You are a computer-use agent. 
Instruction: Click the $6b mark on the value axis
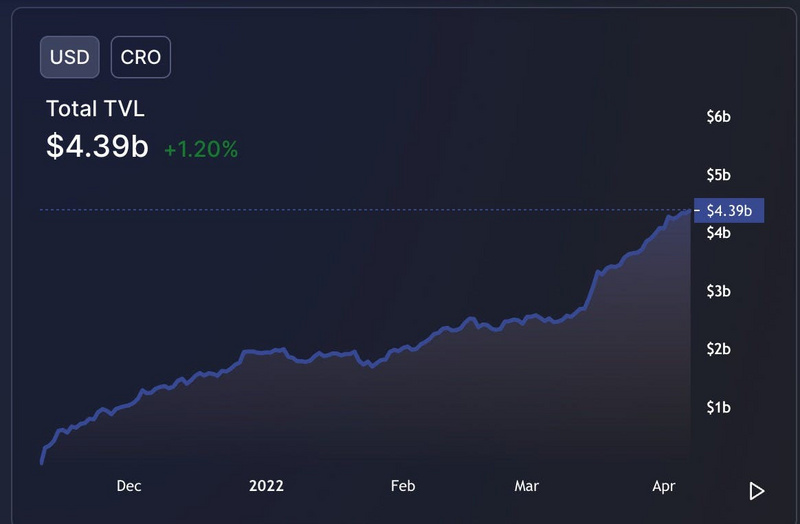tap(718, 117)
